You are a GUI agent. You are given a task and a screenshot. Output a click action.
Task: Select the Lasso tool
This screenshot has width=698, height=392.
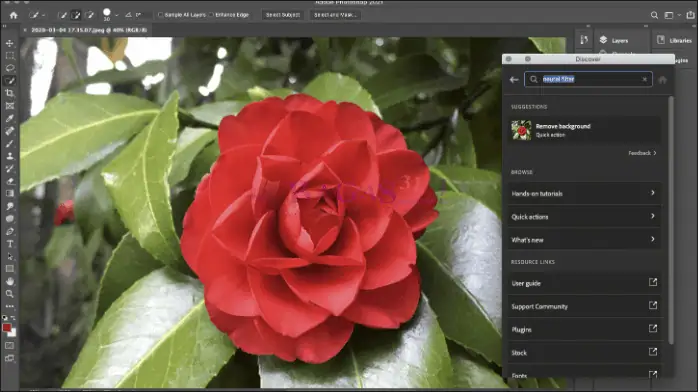(9, 68)
